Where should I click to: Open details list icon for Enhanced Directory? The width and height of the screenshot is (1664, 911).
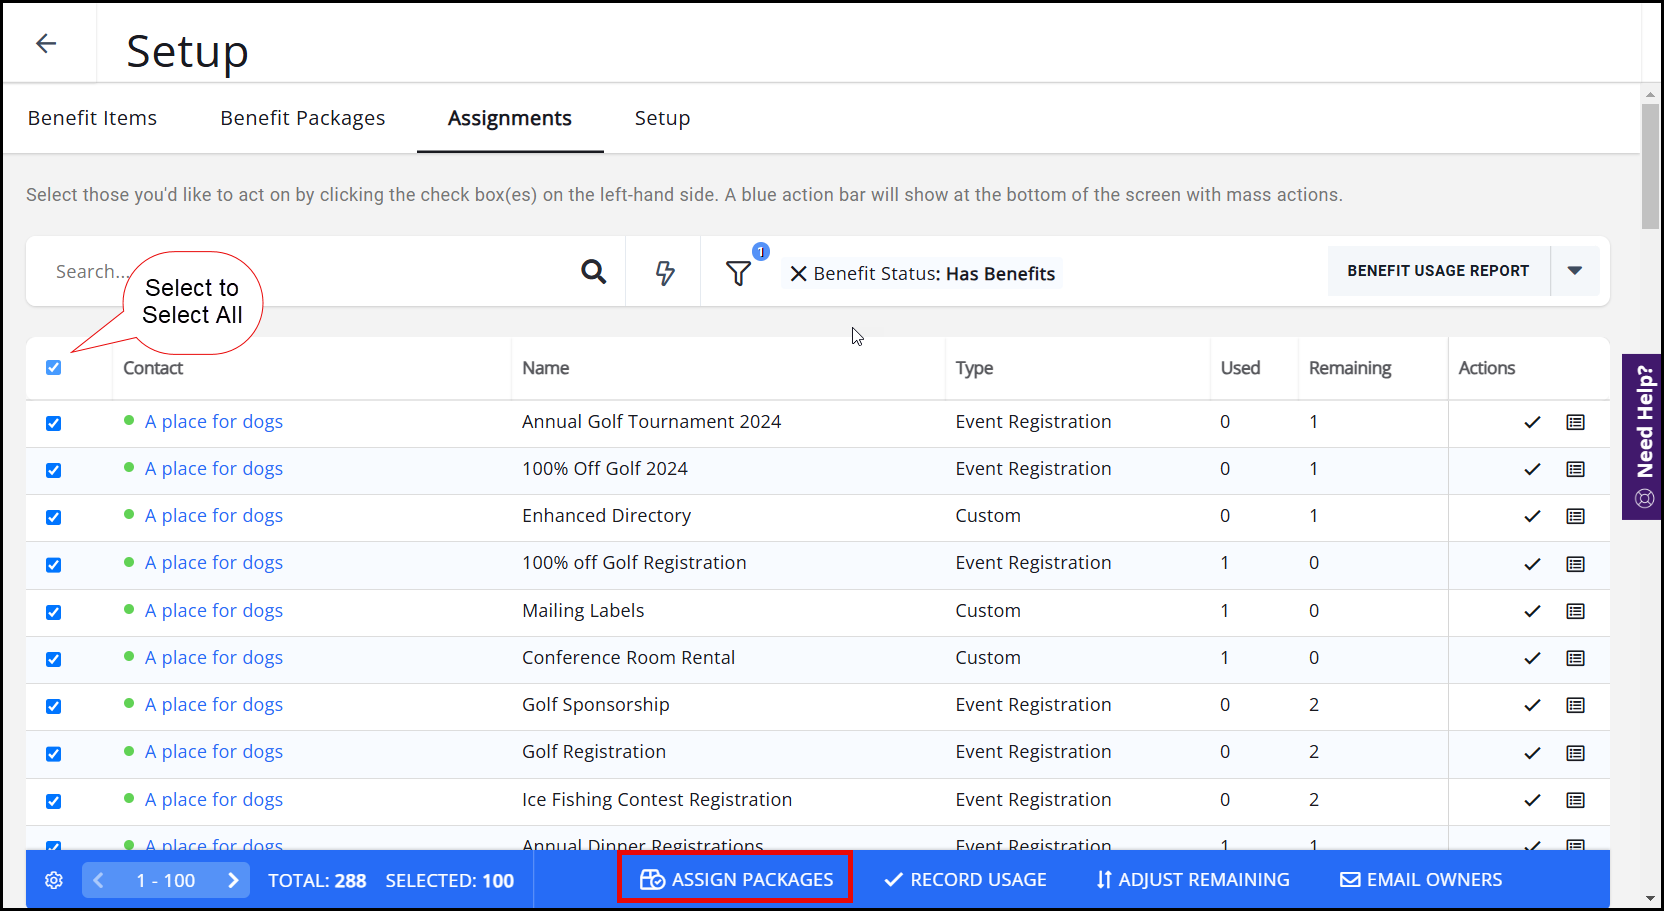[1575, 517]
